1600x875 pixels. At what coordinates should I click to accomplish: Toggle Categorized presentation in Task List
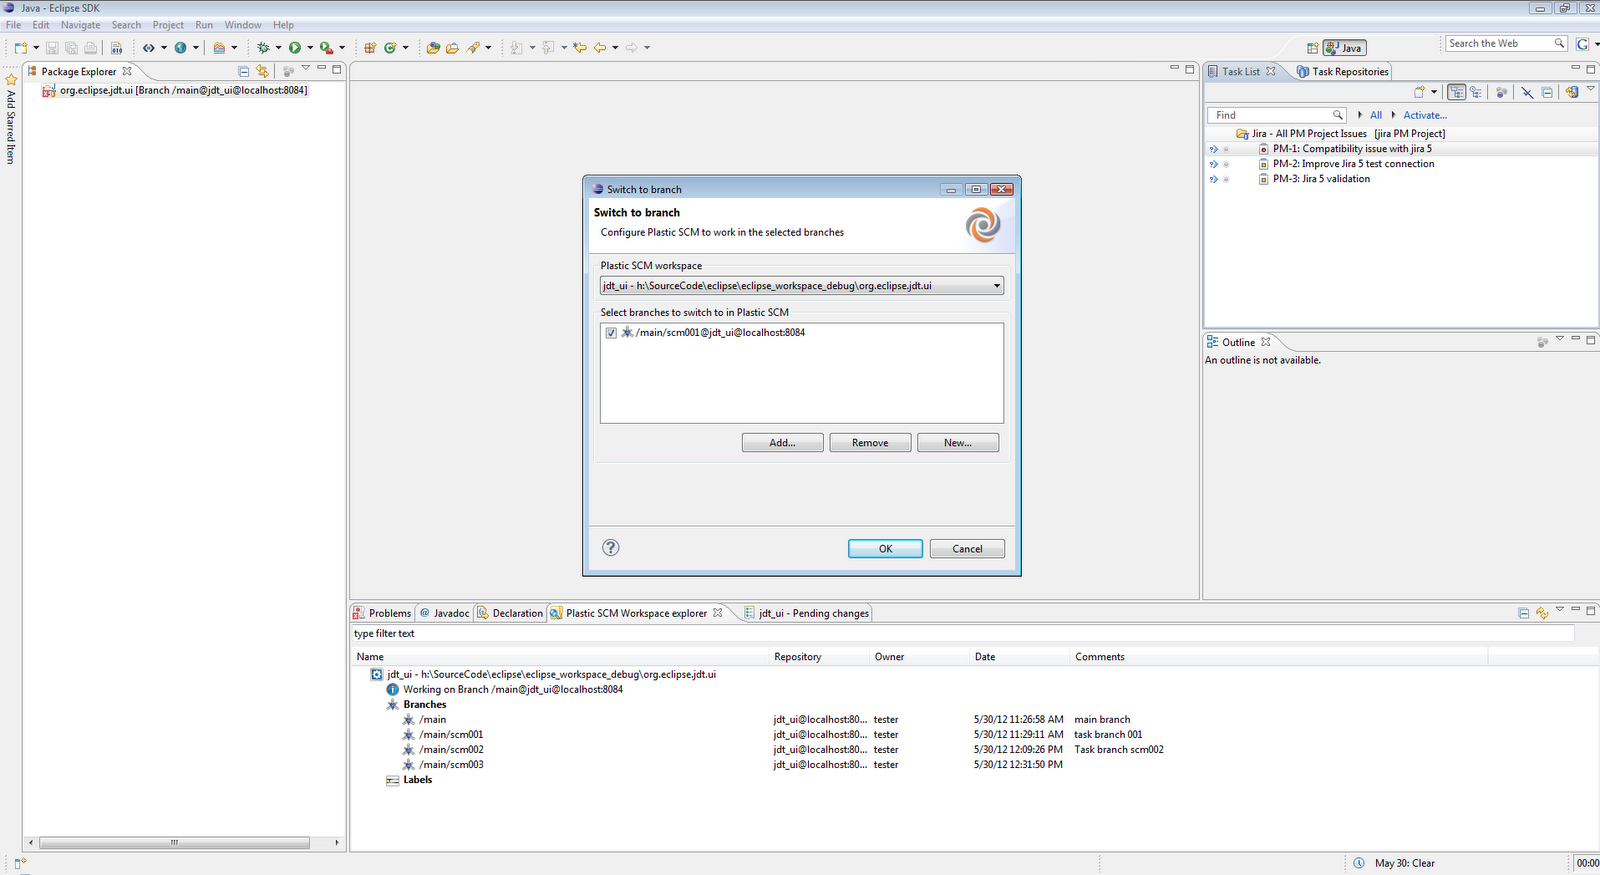point(1457,92)
